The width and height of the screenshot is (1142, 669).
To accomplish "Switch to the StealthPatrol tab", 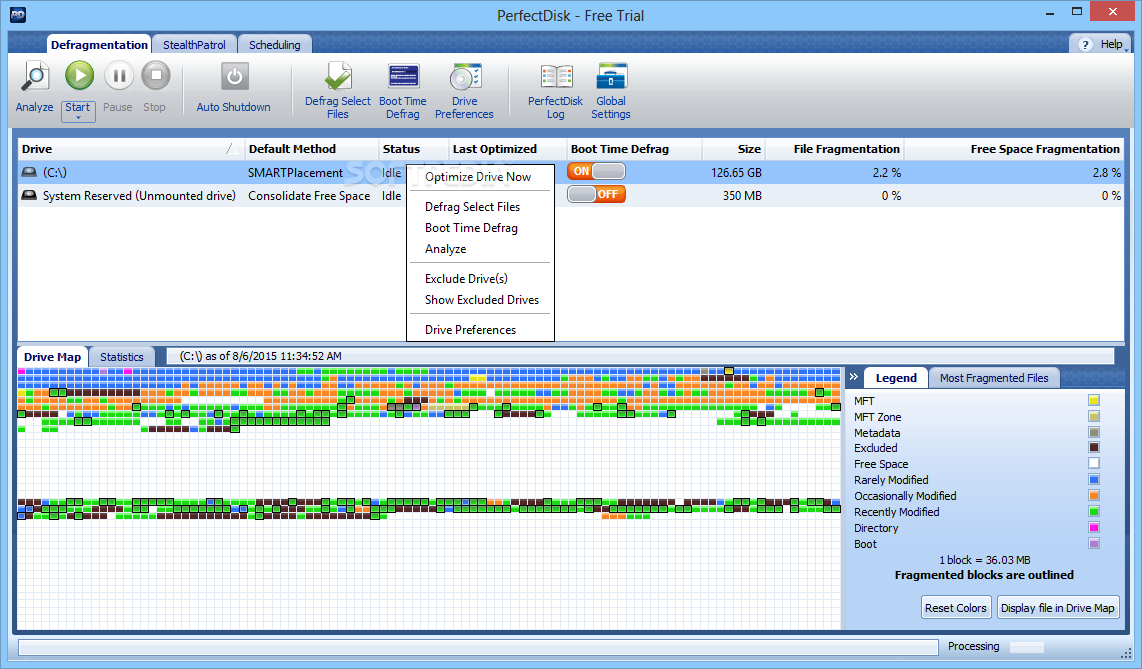I will click(x=194, y=44).
